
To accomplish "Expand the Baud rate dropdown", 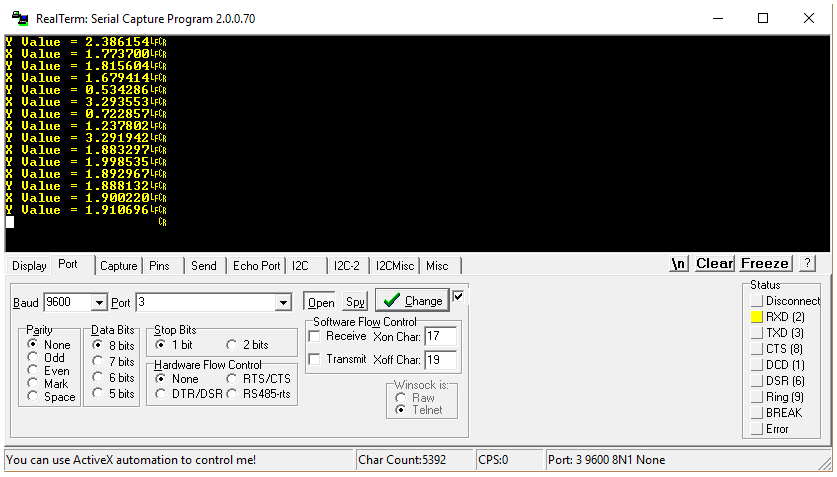I will point(99,302).
